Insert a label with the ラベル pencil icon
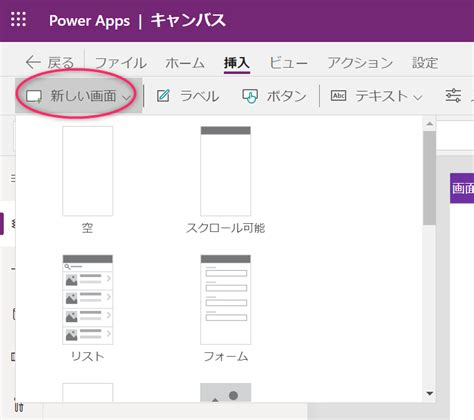The height and width of the screenshot is (420, 474). [163, 96]
